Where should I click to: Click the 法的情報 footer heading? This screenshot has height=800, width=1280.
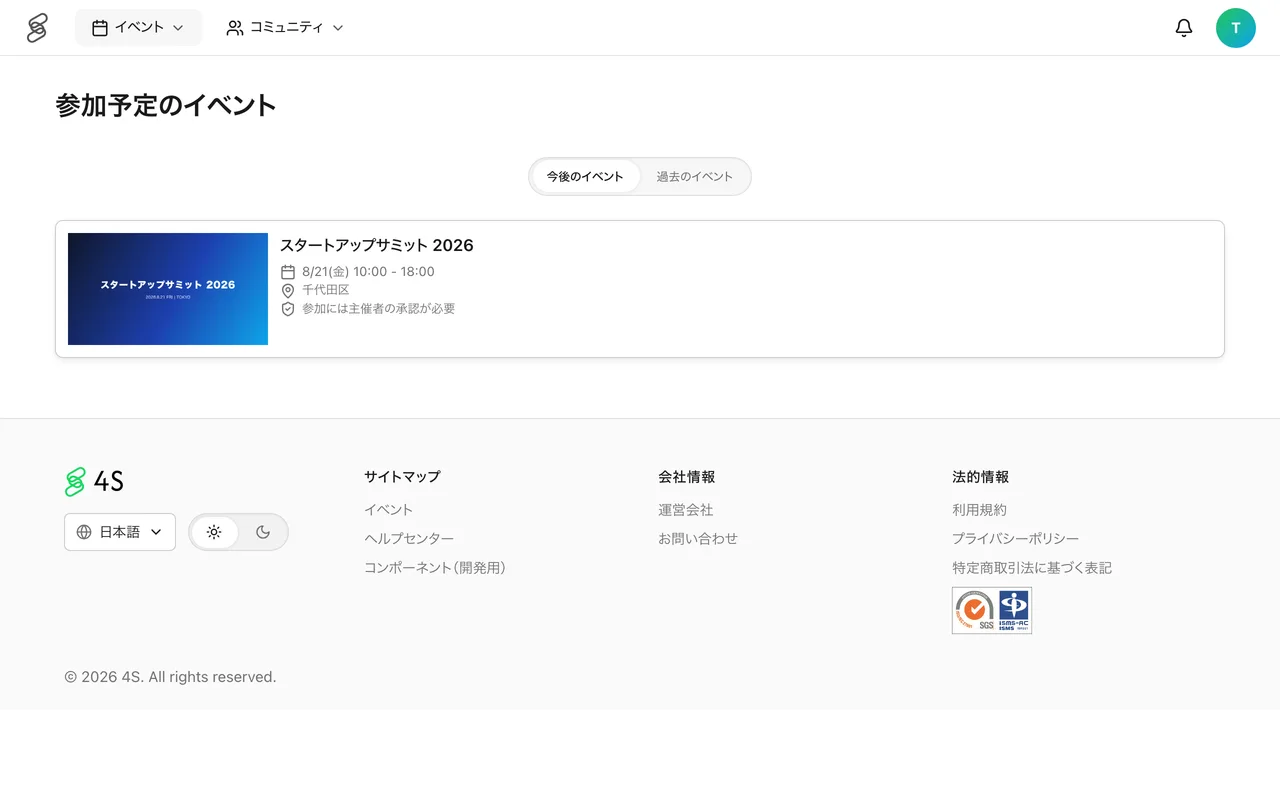981,477
